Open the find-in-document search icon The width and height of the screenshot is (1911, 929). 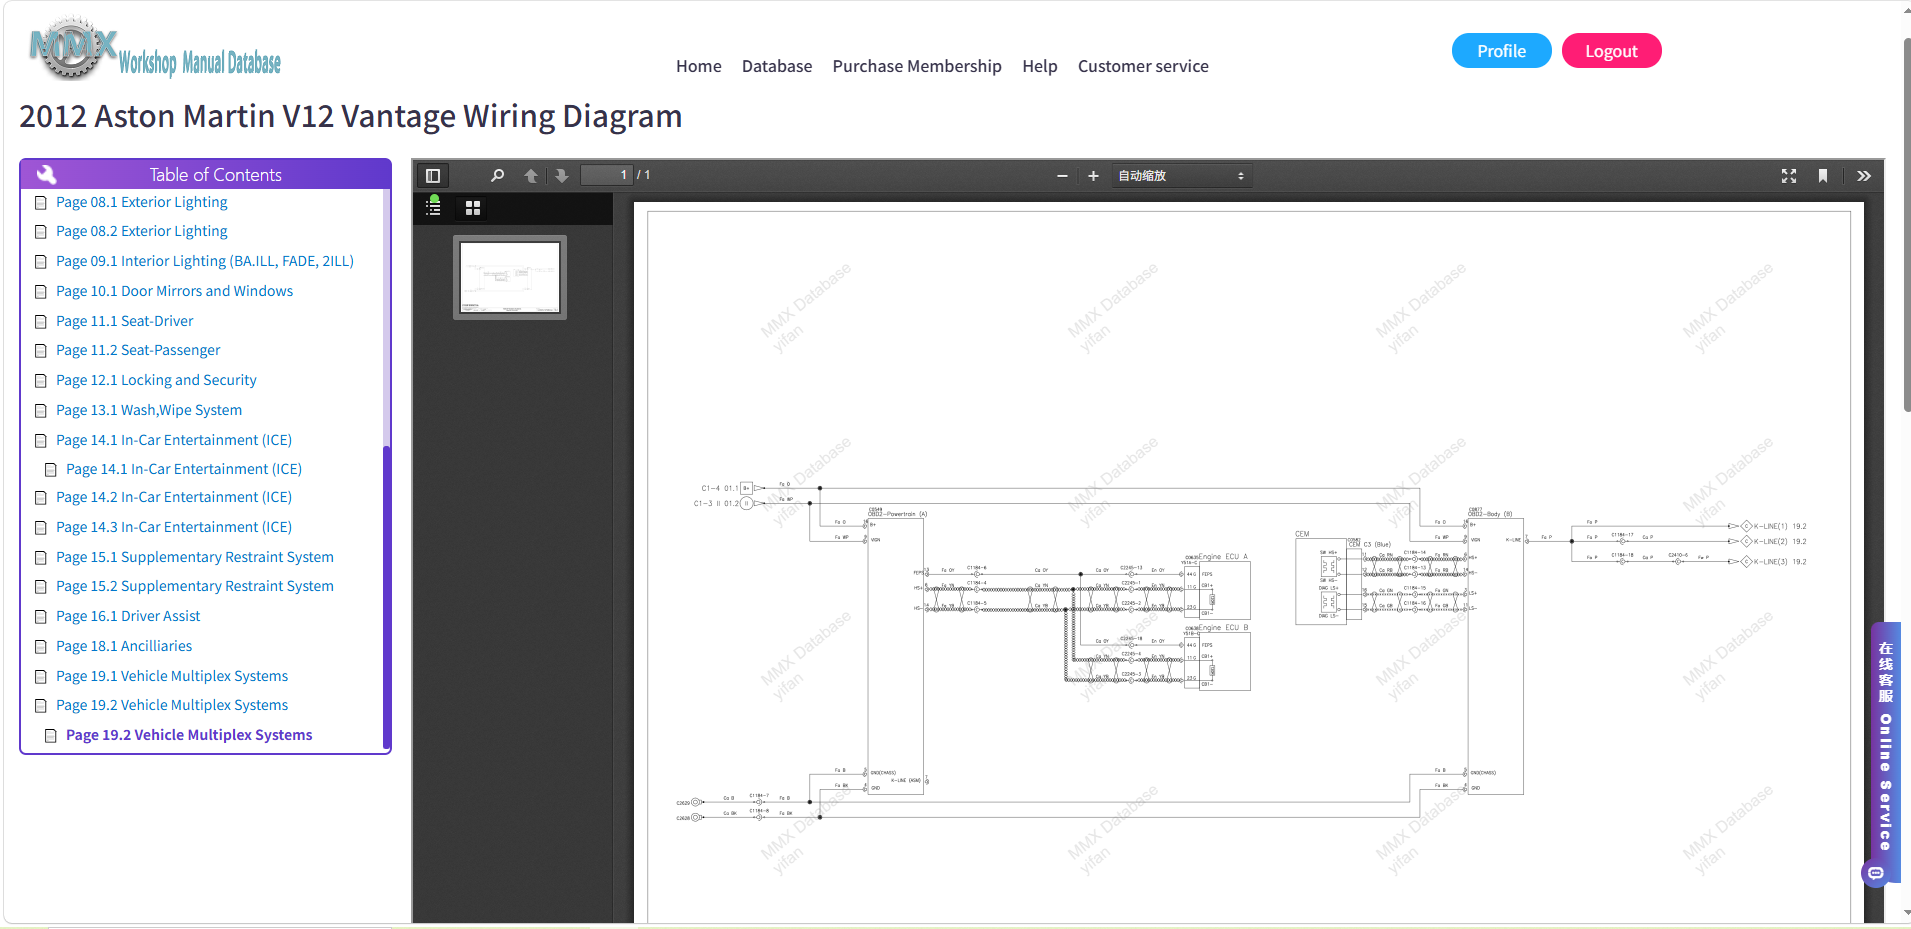tap(497, 176)
